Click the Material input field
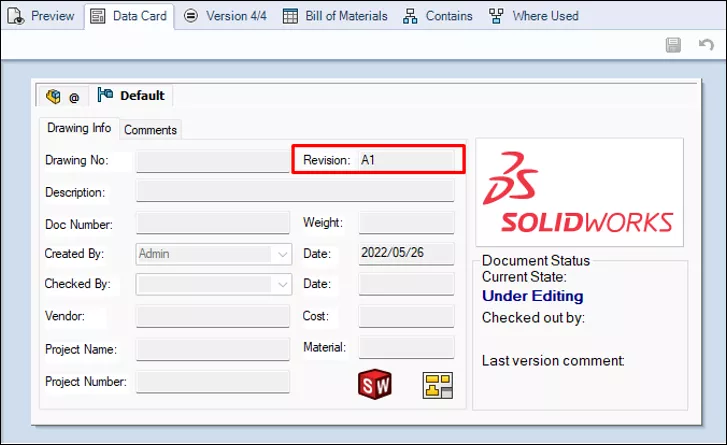Screen dimensions: 727x445 [406, 348]
